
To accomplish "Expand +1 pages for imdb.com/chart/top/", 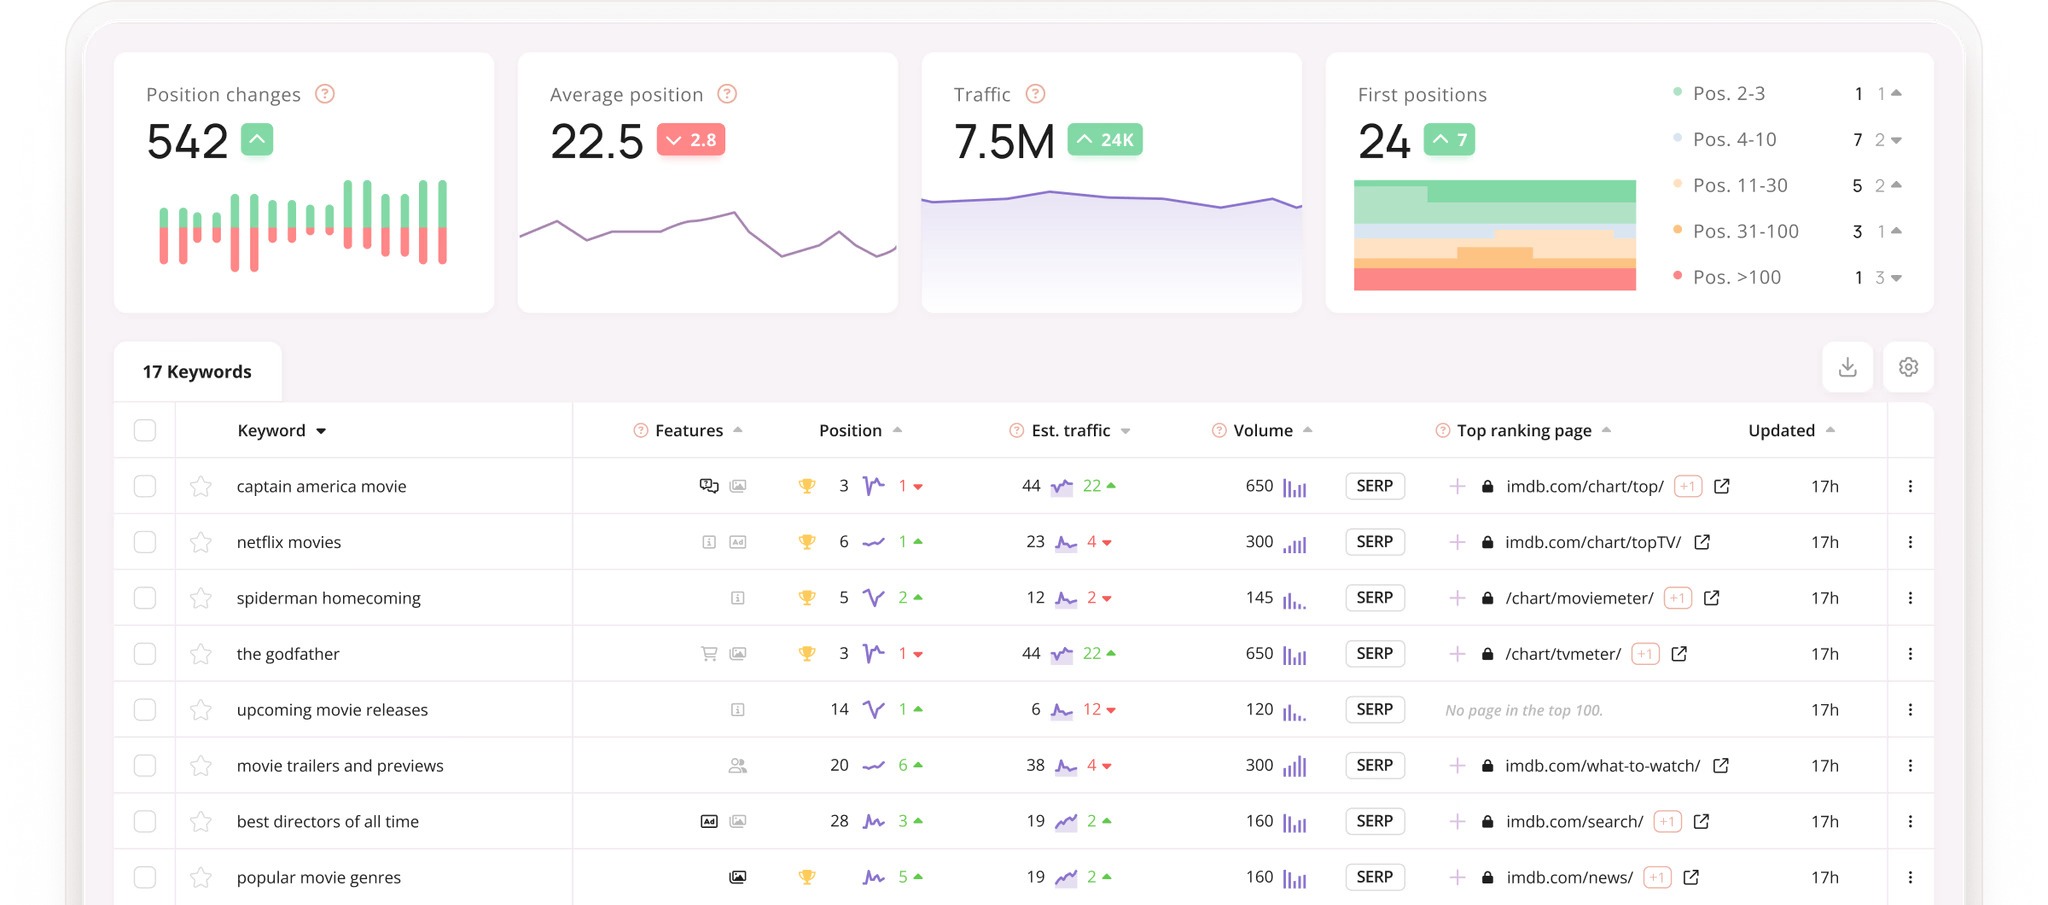I will (x=1688, y=486).
